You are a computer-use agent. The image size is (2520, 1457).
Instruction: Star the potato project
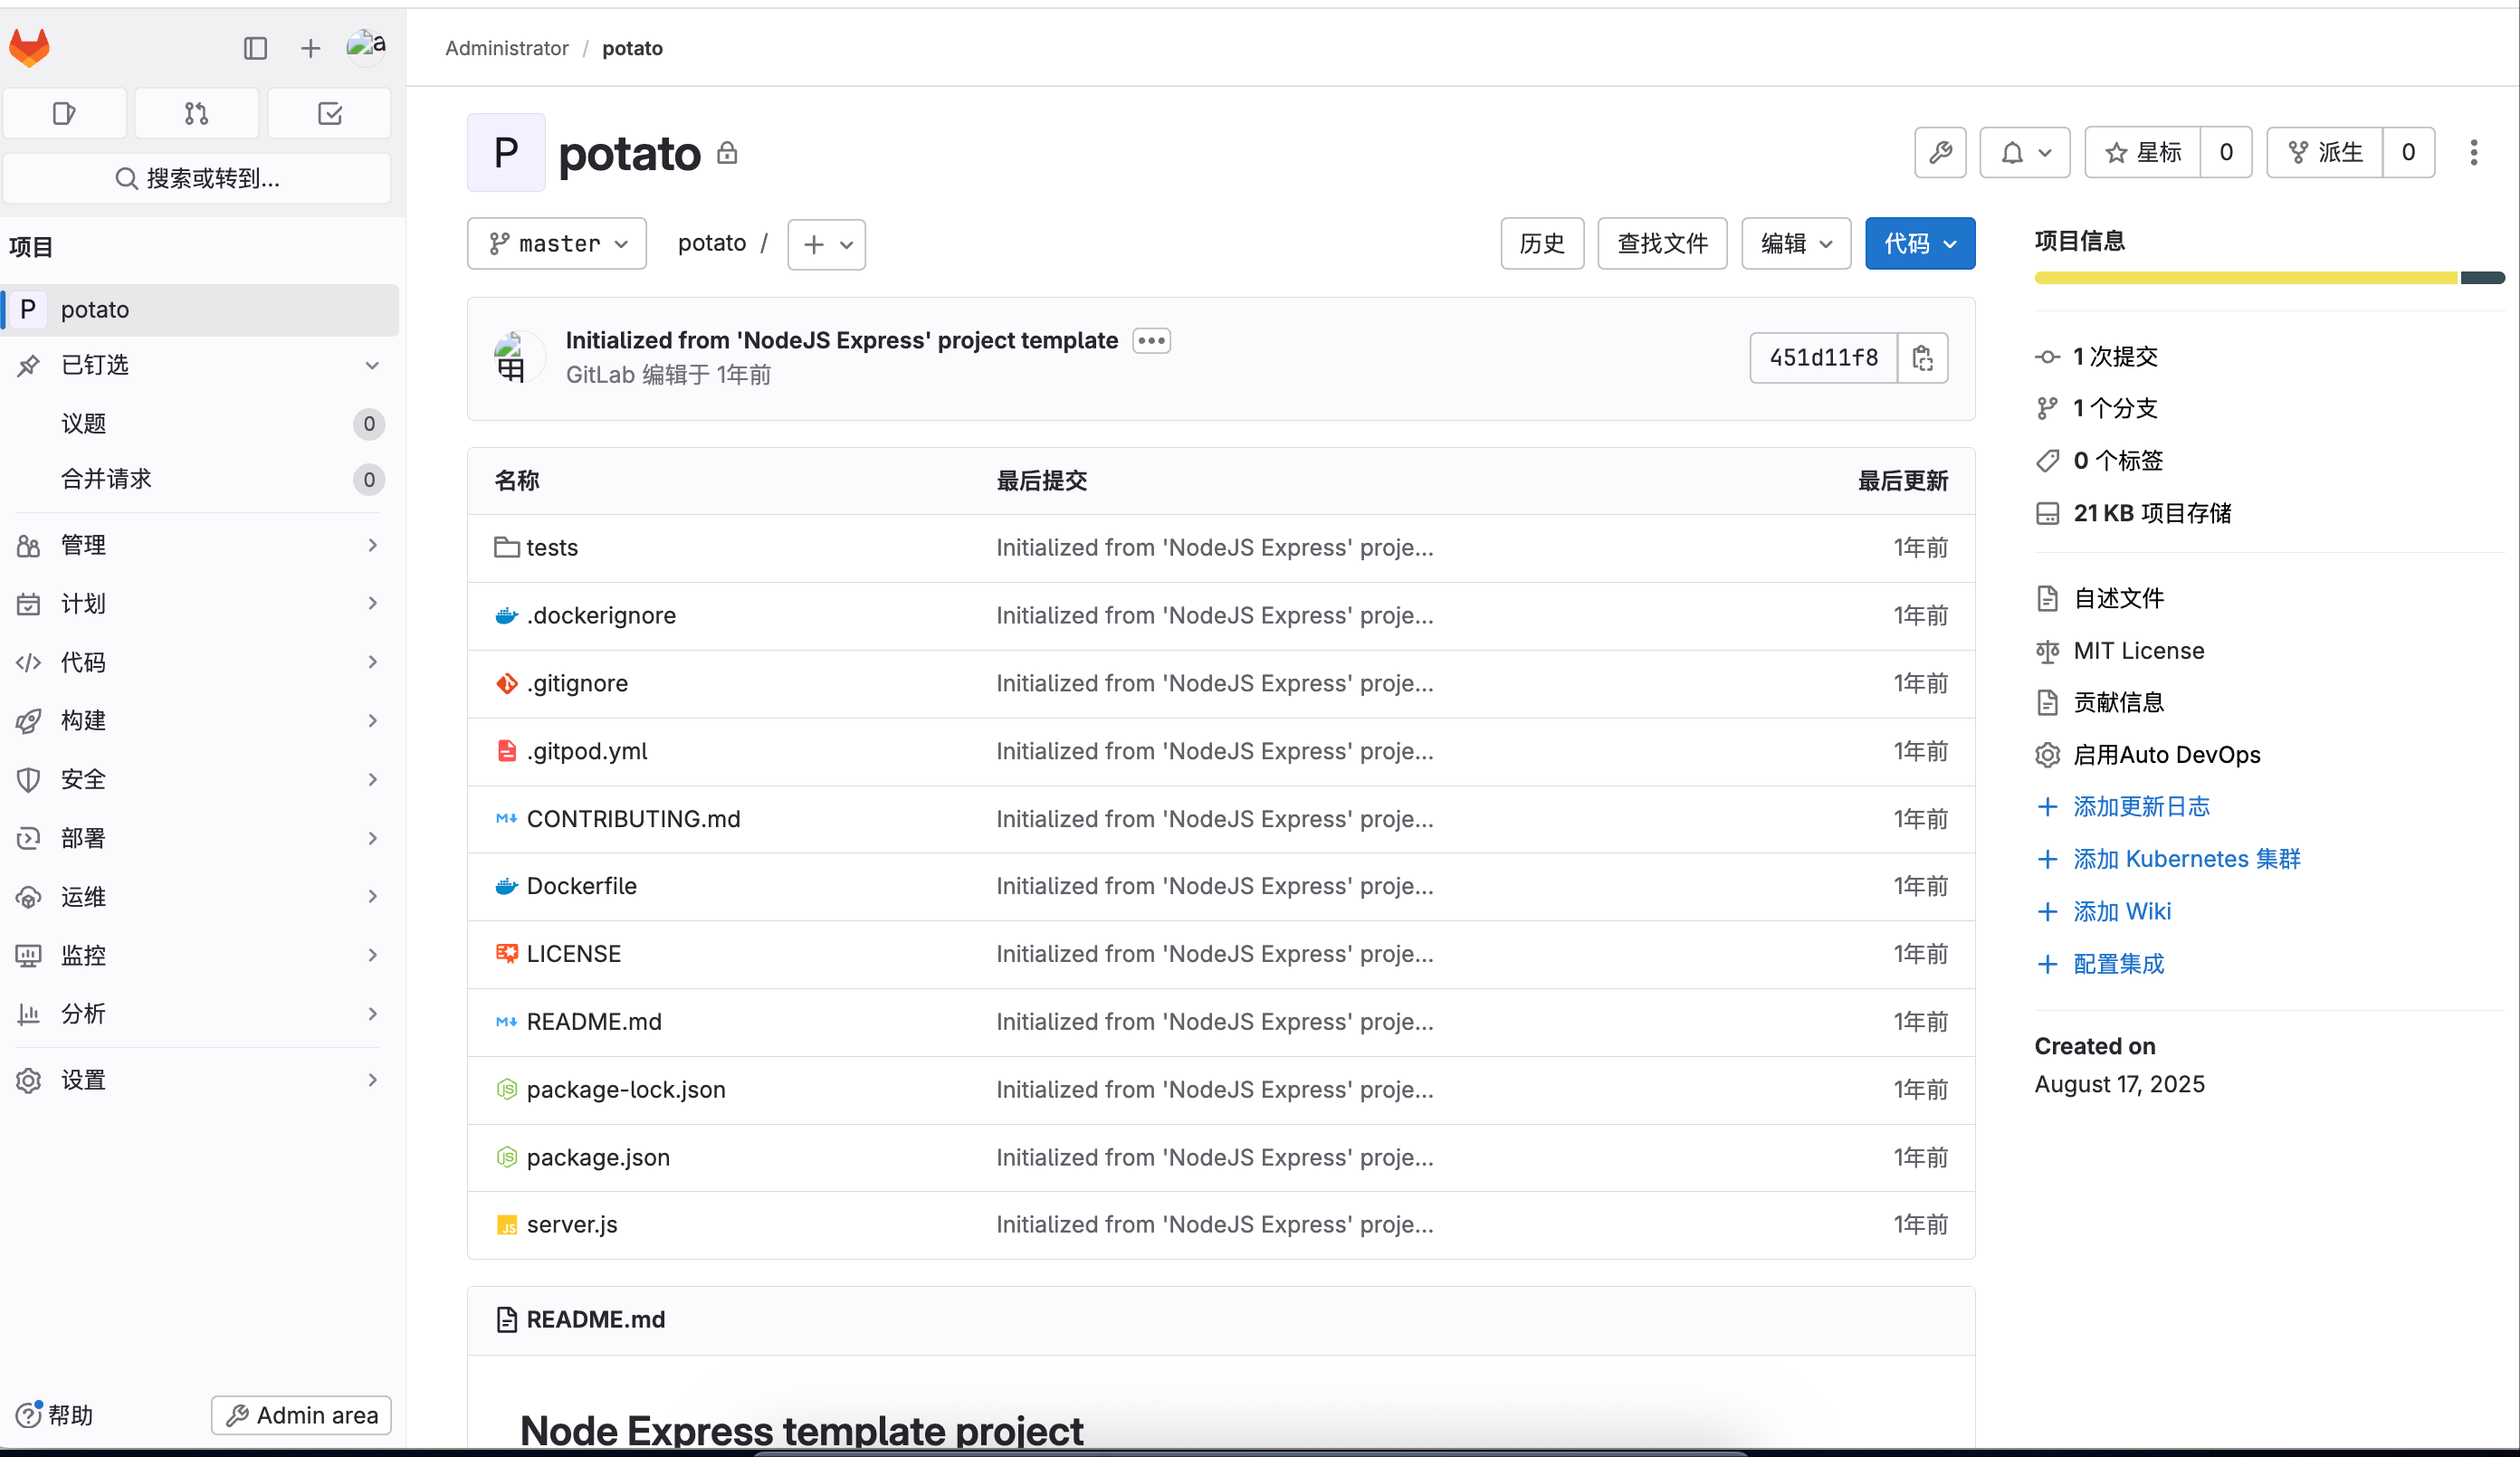pyautogui.click(x=2143, y=152)
